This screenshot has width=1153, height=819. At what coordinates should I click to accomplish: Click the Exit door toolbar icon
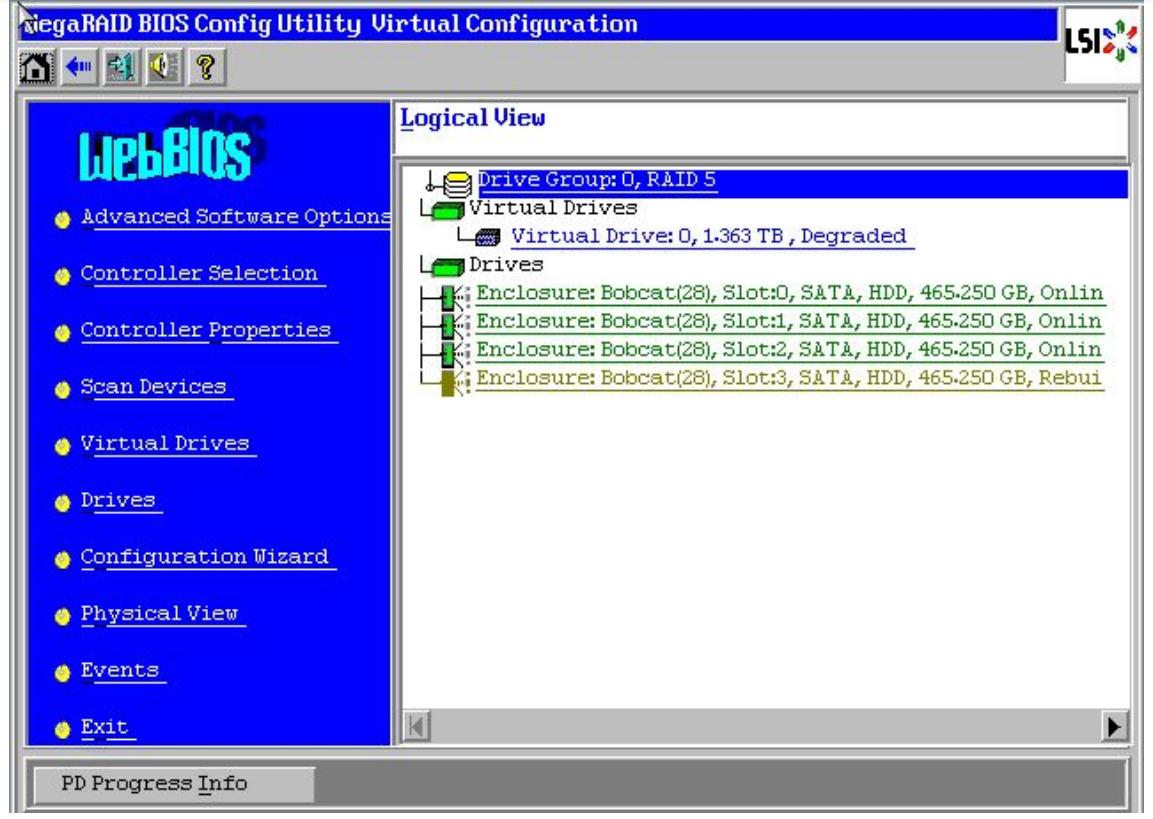point(121,67)
